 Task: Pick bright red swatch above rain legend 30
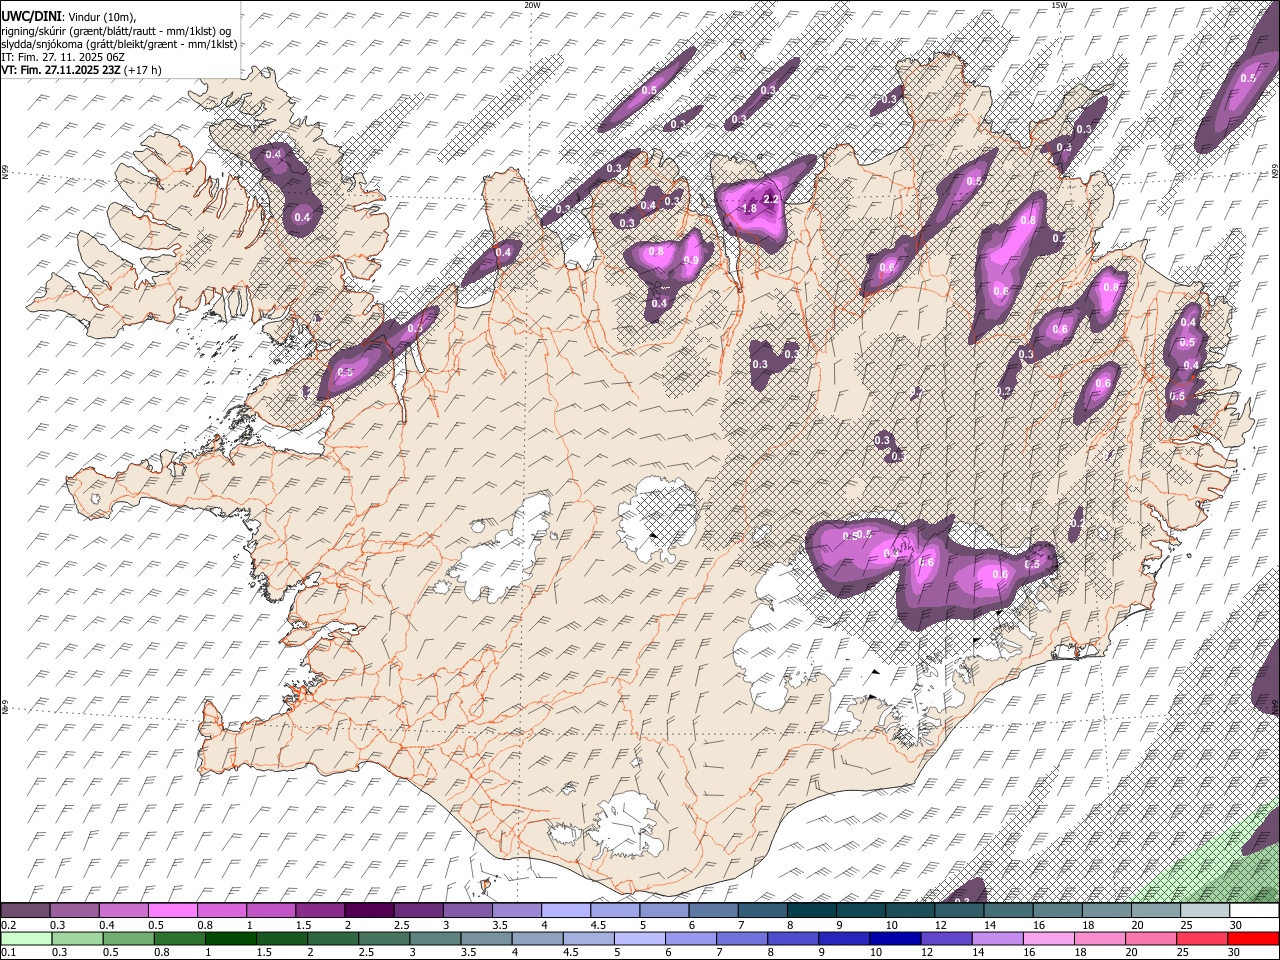(1253, 938)
